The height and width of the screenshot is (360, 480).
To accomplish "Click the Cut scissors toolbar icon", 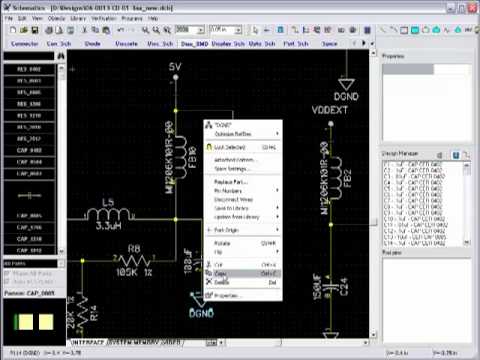I will [x=84, y=30].
